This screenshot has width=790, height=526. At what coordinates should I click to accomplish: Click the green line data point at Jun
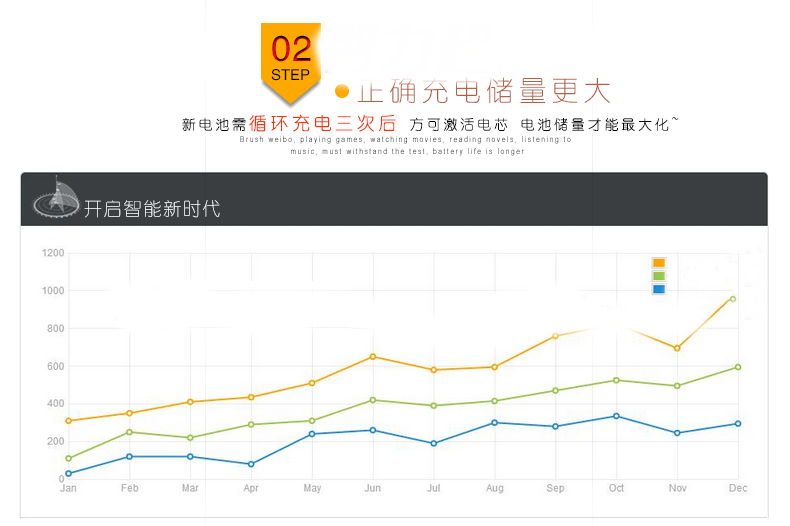click(x=373, y=400)
